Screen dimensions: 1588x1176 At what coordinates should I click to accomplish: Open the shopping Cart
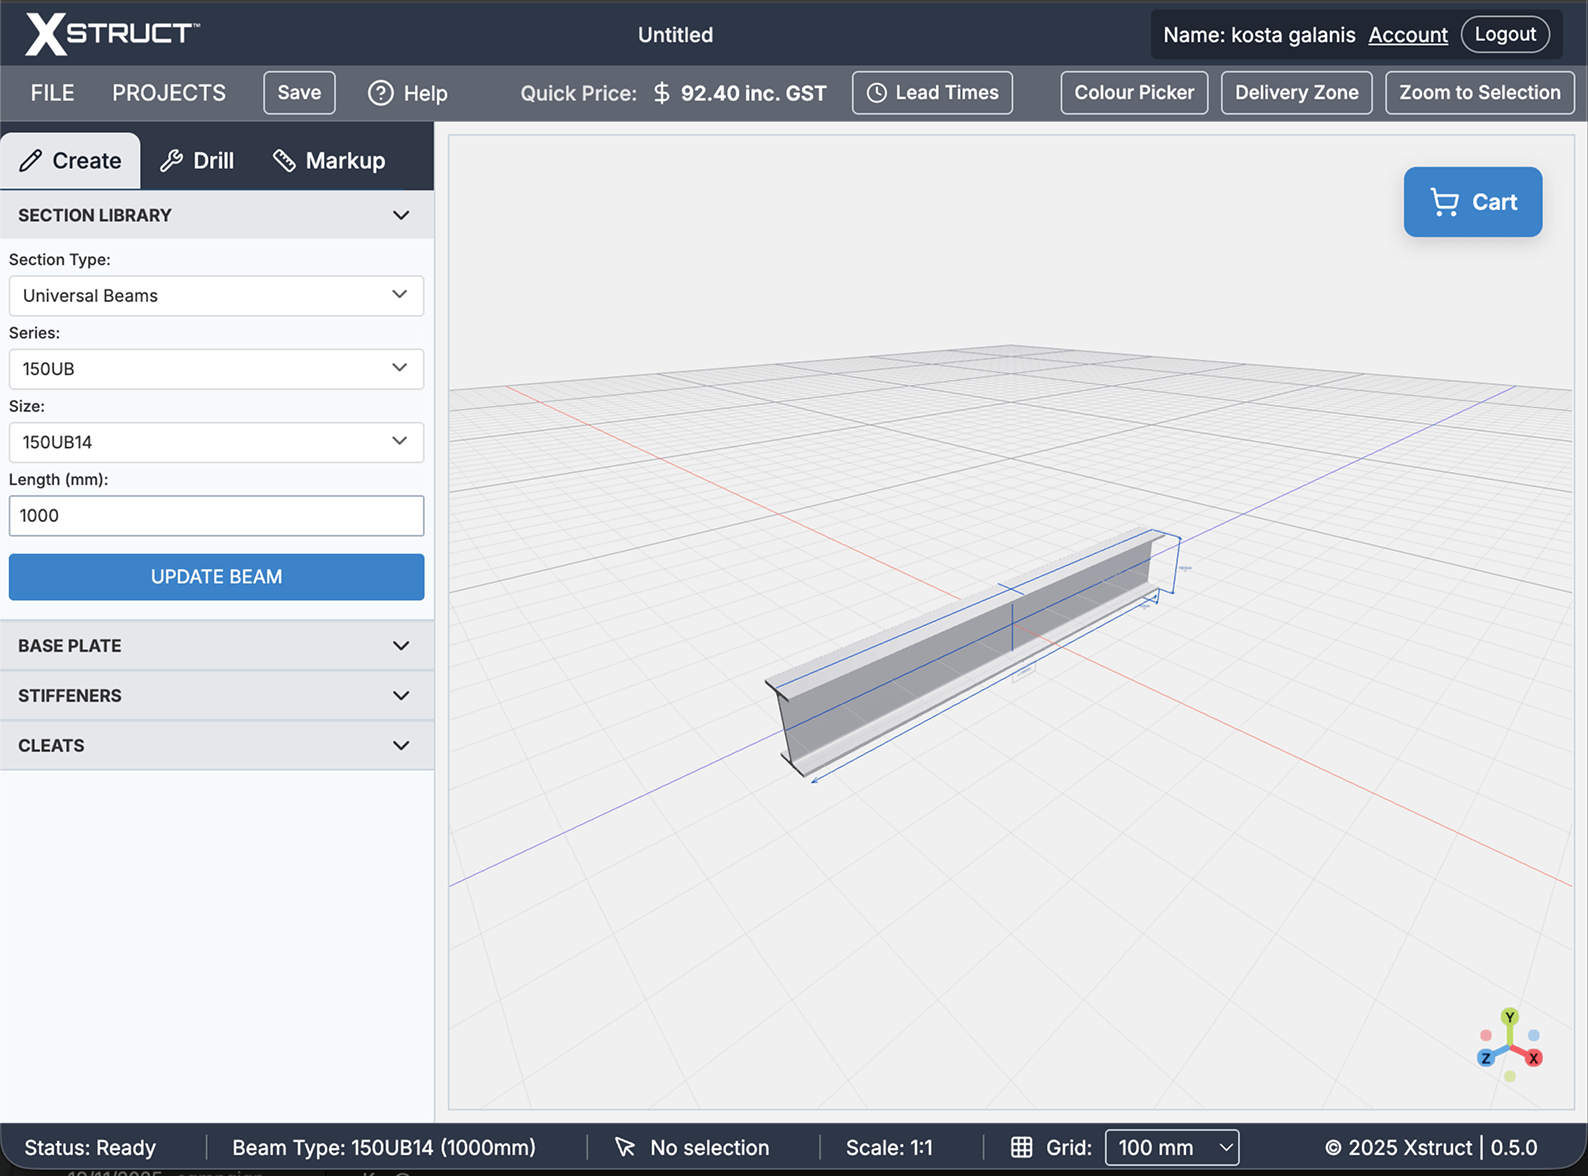point(1472,202)
